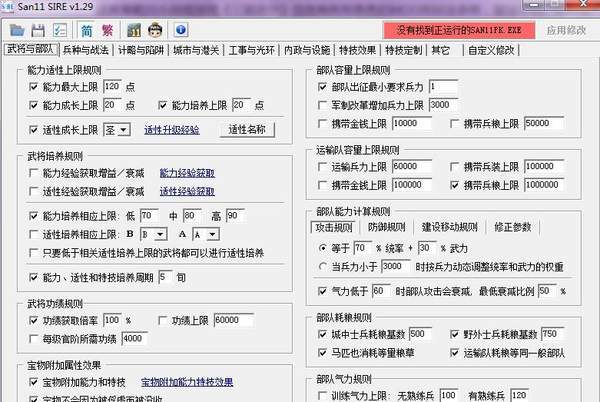Open 宝物附加能力特技效果 link
600x402 pixels.
point(187,382)
